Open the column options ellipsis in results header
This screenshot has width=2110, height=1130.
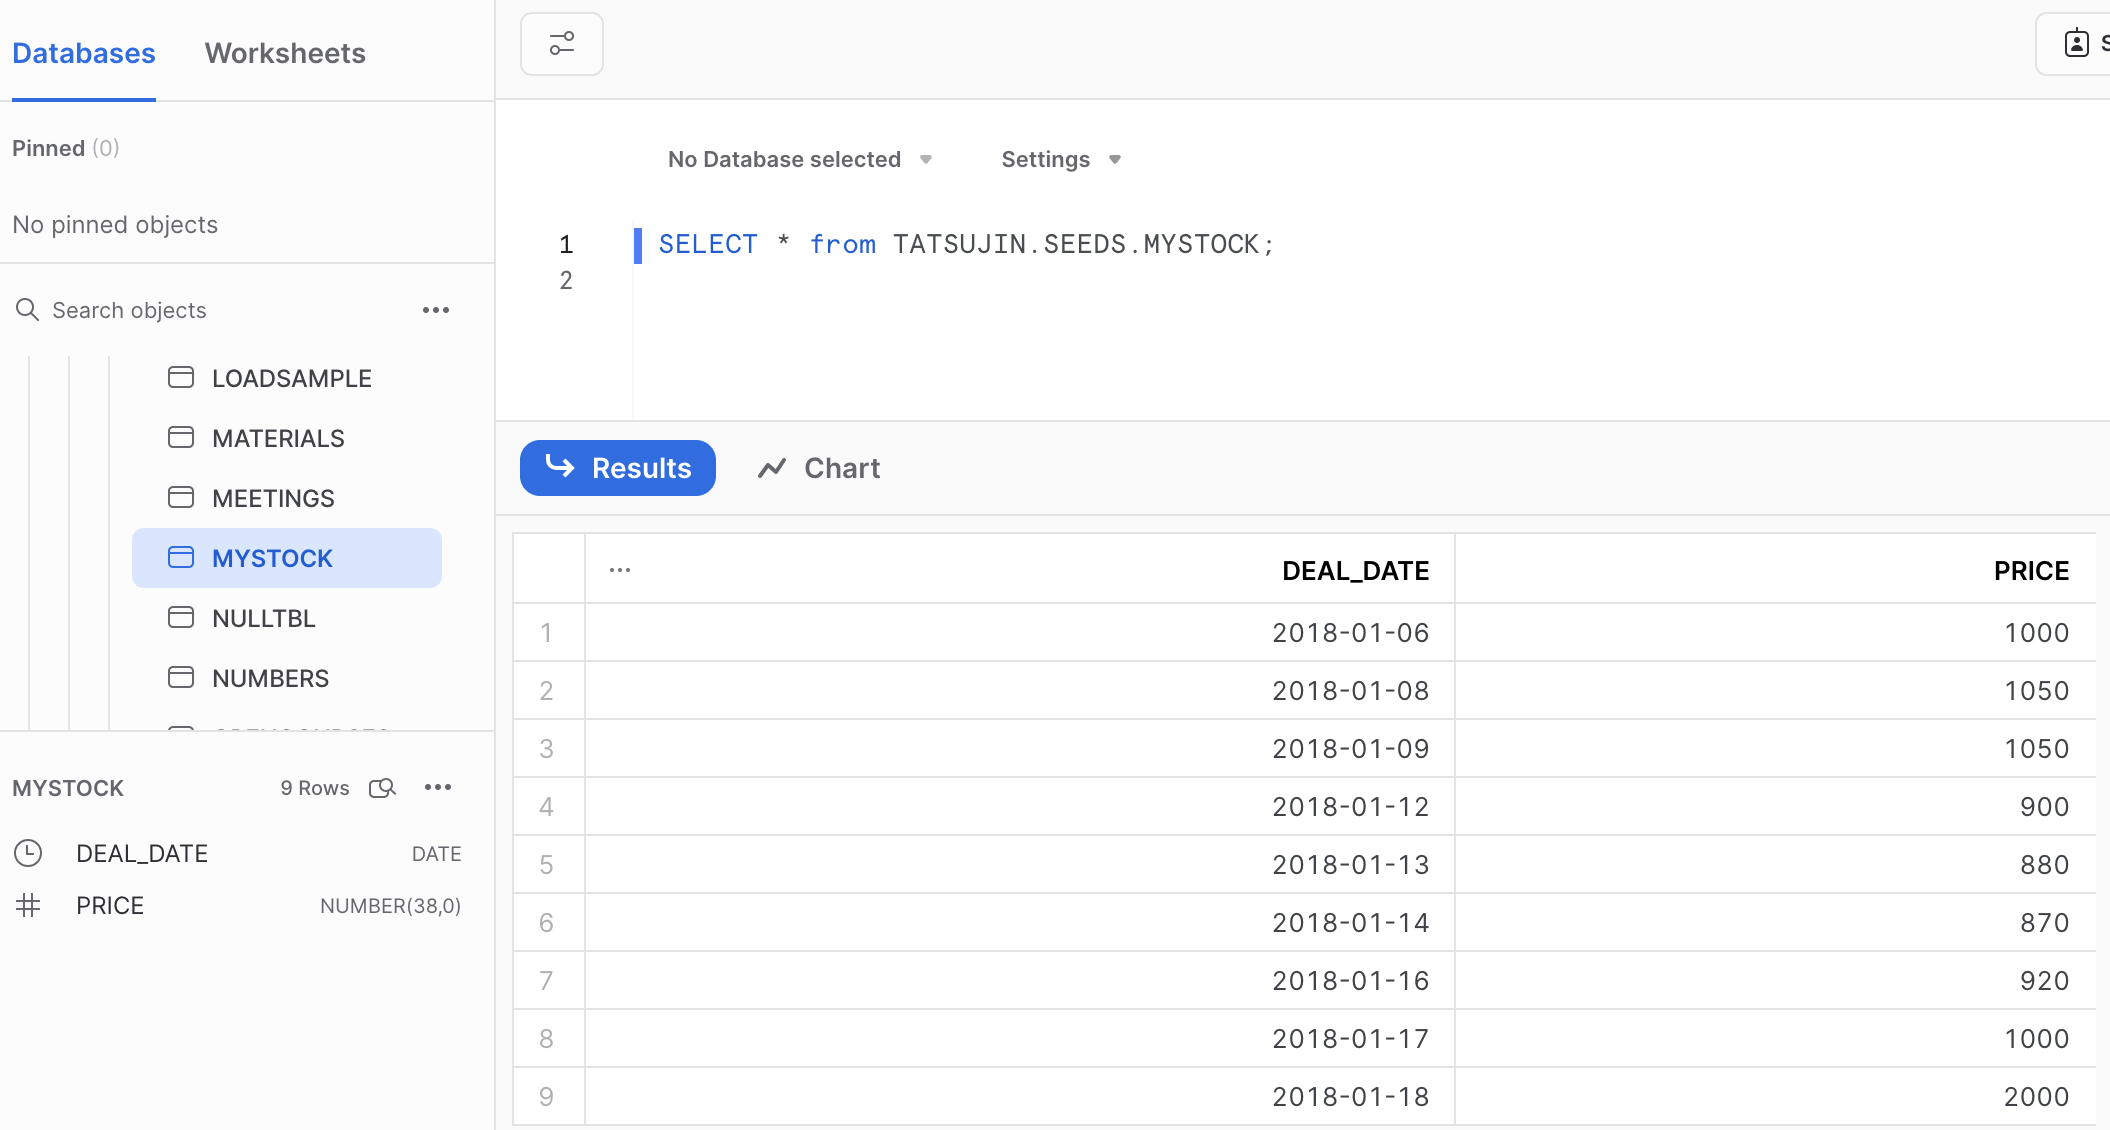pyautogui.click(x=620, y=569)
